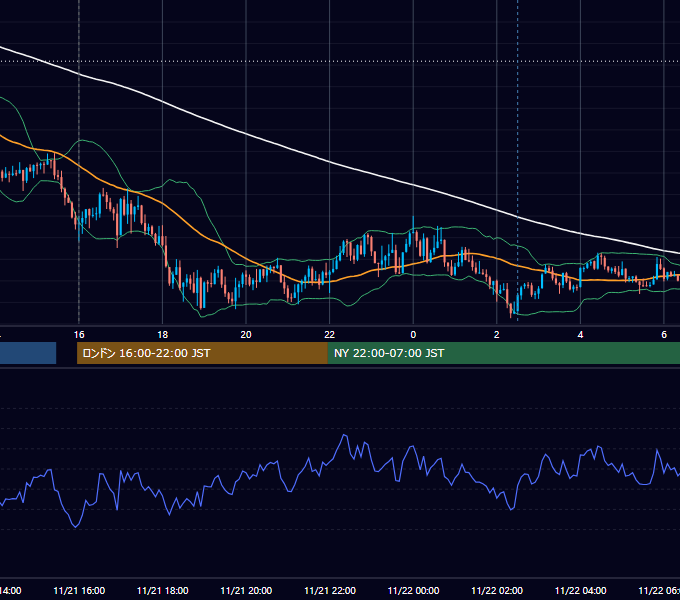680x600 pixels.
Task: Click the 11/22 02:00 date label
Action: (497, 590)
